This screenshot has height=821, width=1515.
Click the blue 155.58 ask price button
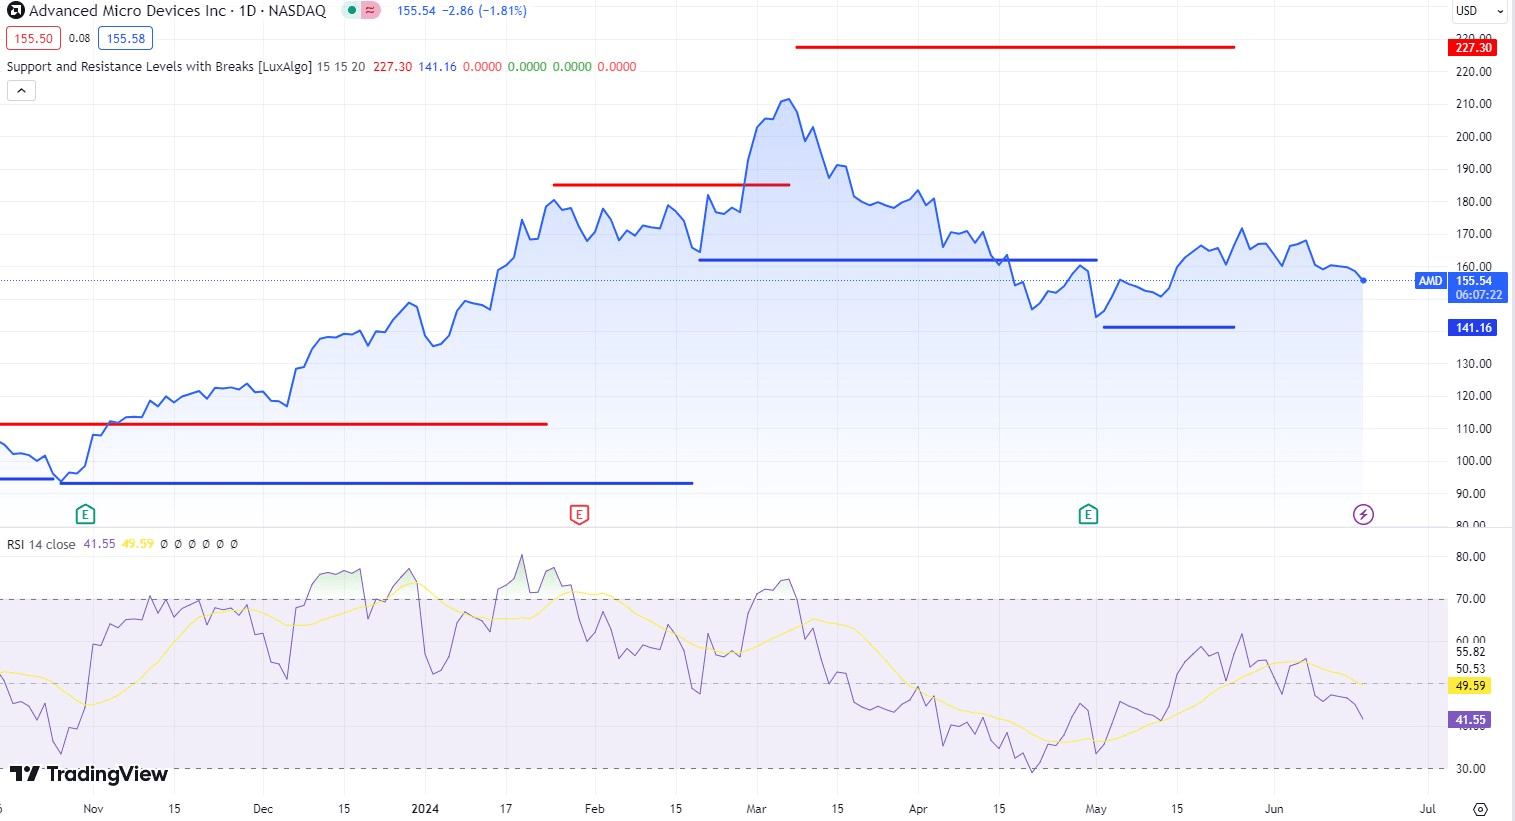[x=124, y=37]
